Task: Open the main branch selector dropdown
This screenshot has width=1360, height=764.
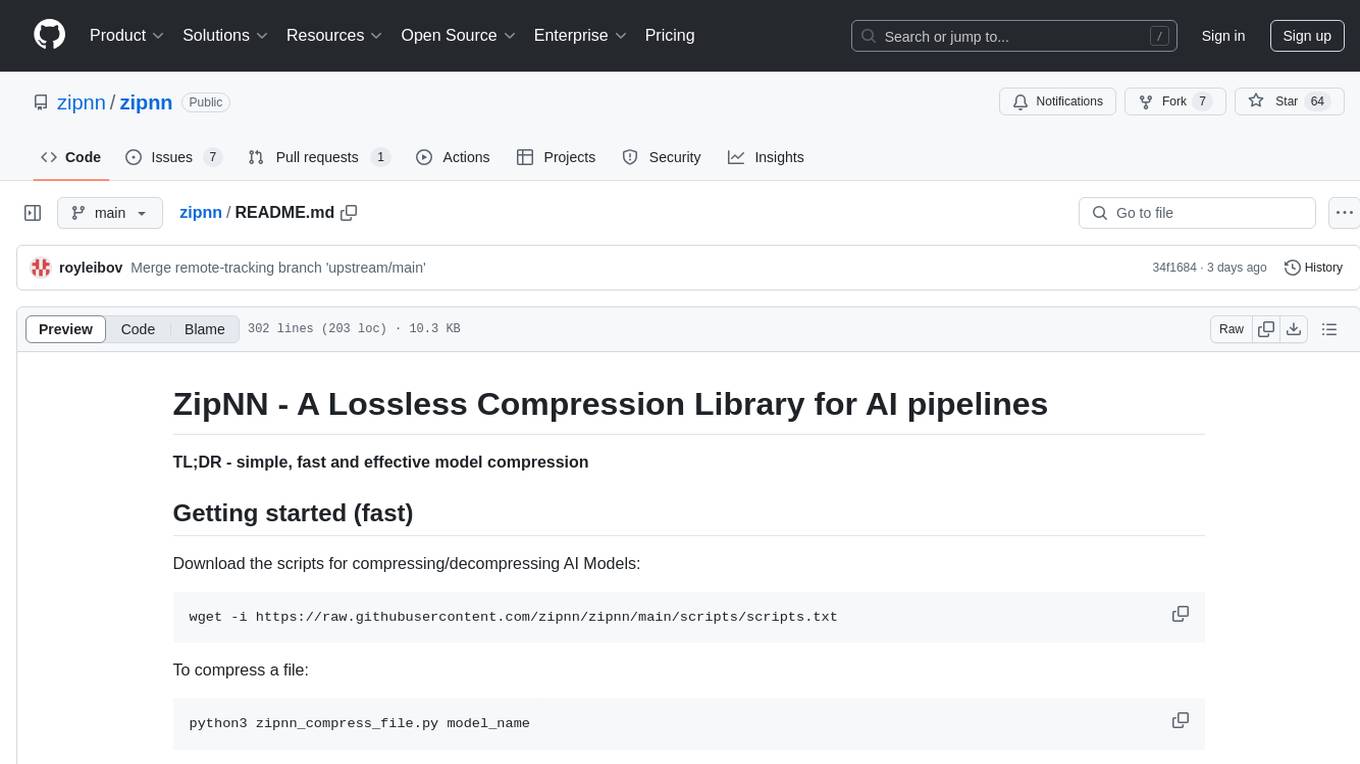Action: pyautogui.click(x=110, y=213)
